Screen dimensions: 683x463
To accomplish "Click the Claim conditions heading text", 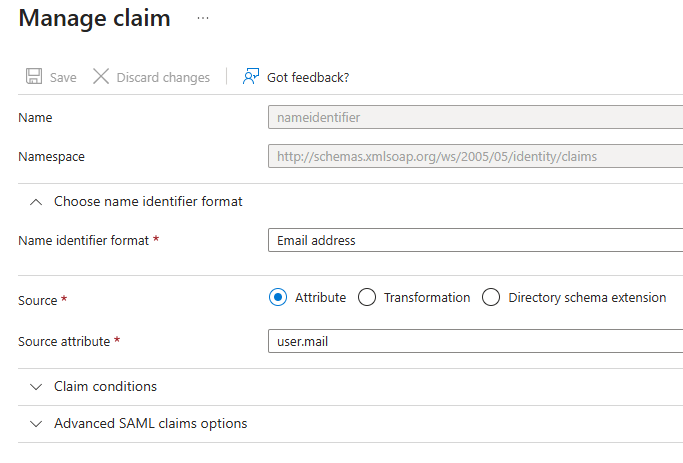I will point(105,386).
